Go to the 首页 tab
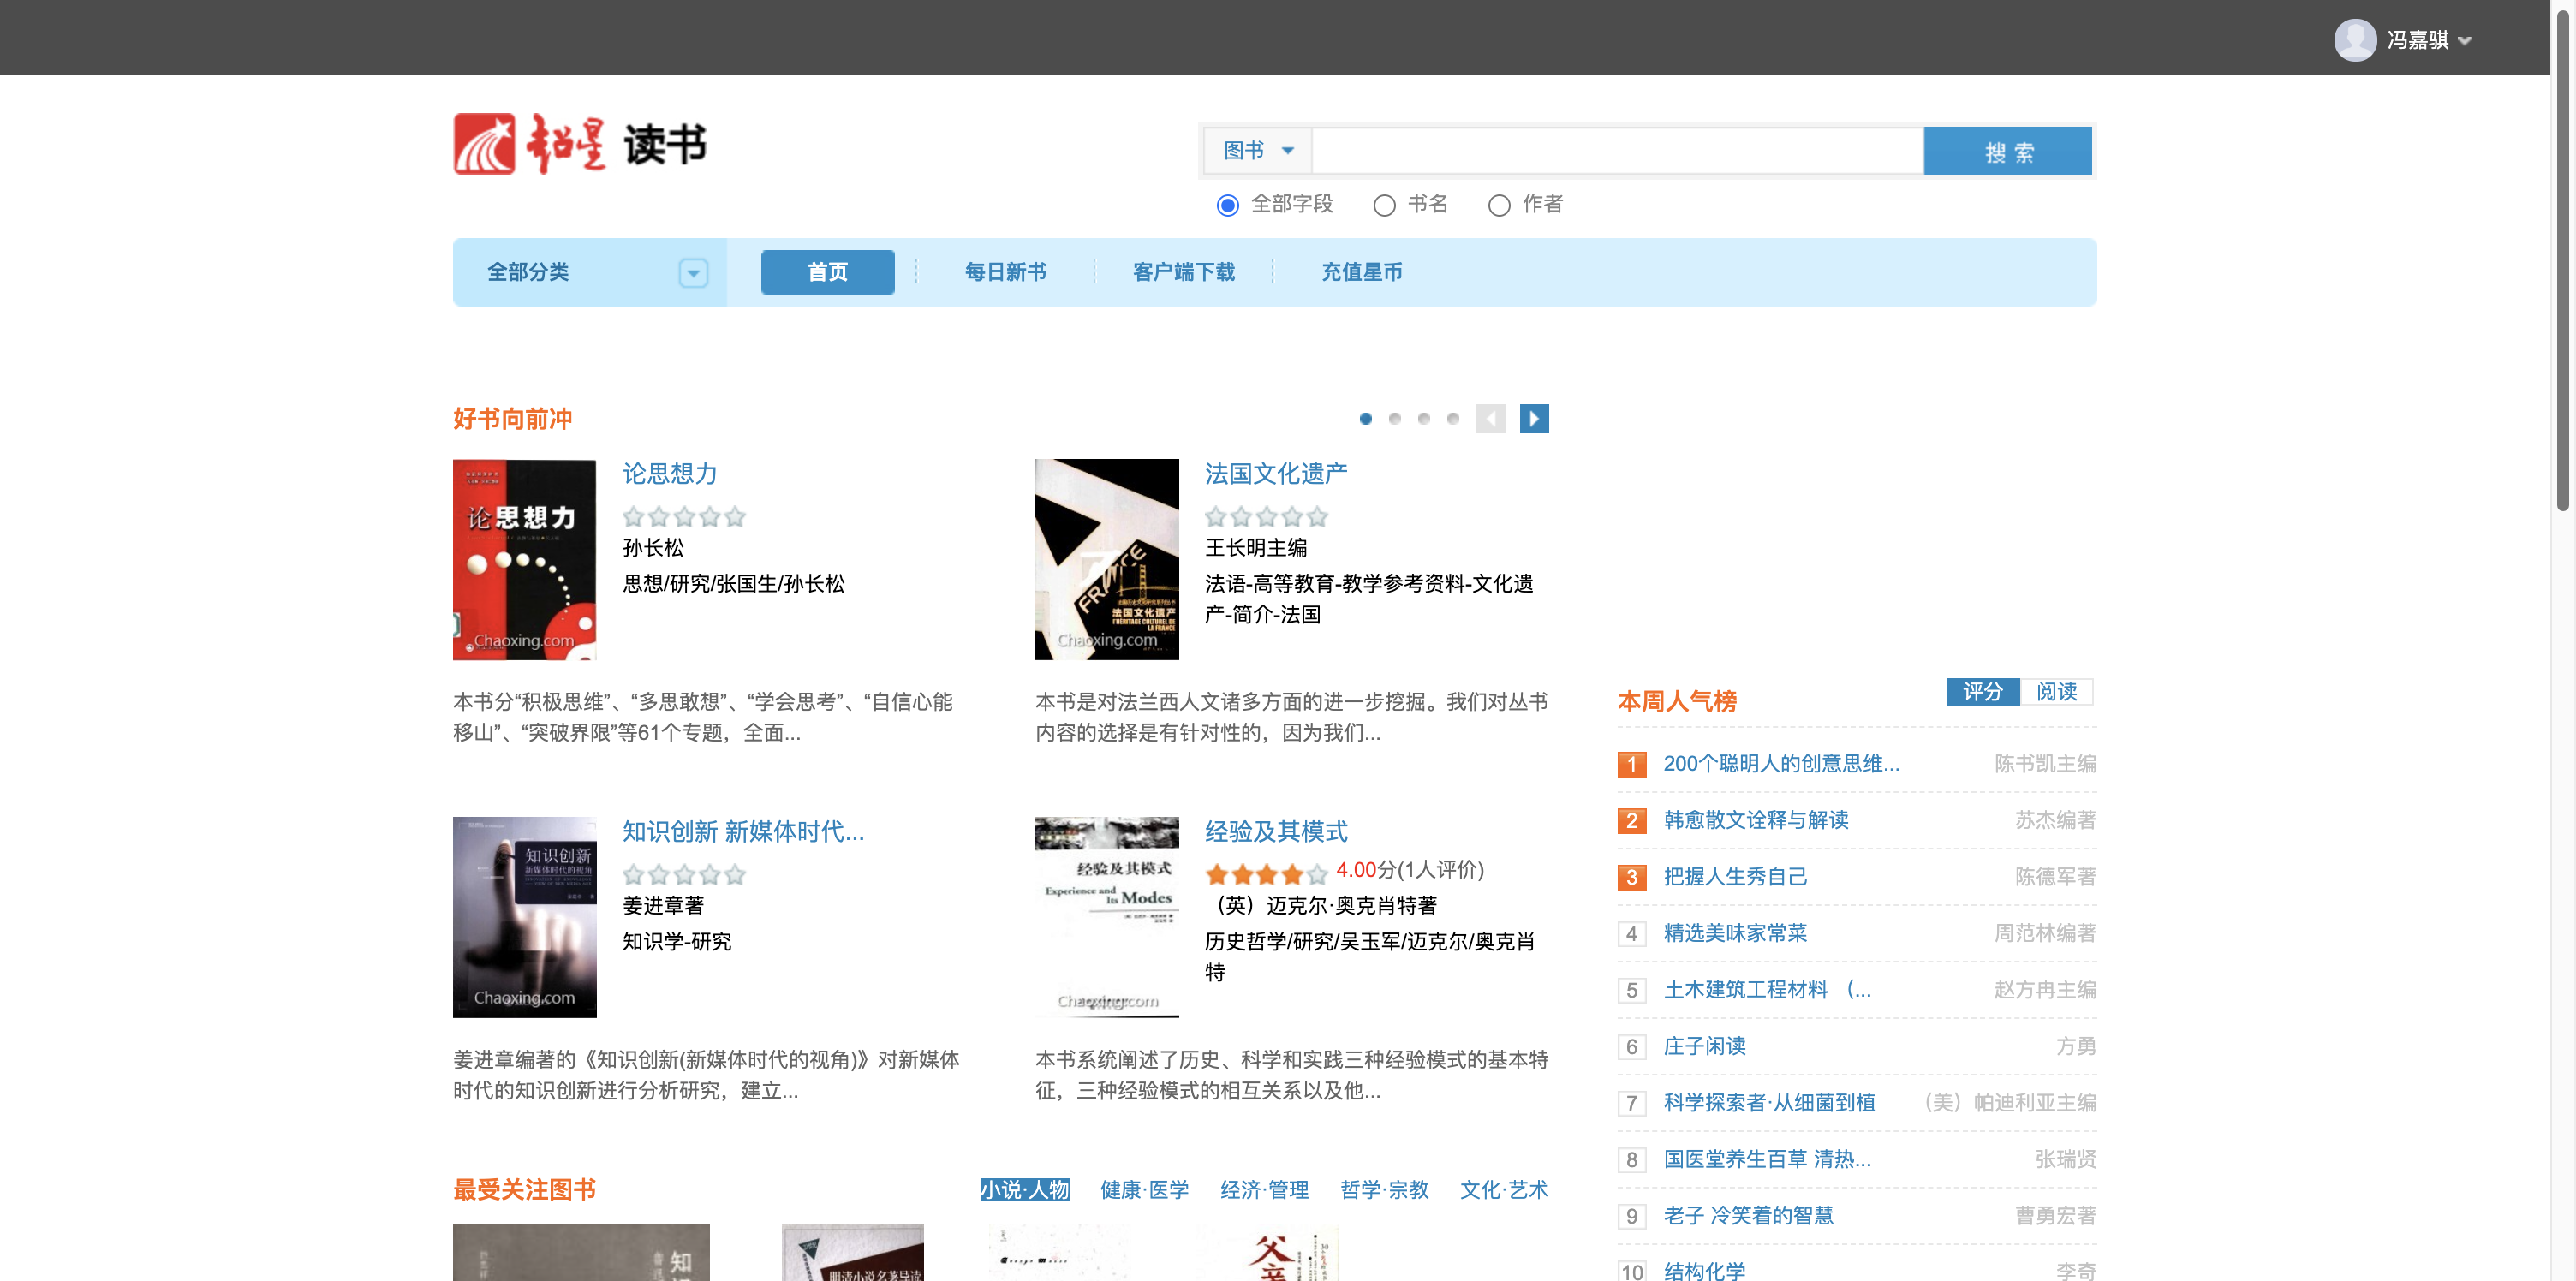The width and height of the screenshot is (2576, 1281). pos(827,272)
